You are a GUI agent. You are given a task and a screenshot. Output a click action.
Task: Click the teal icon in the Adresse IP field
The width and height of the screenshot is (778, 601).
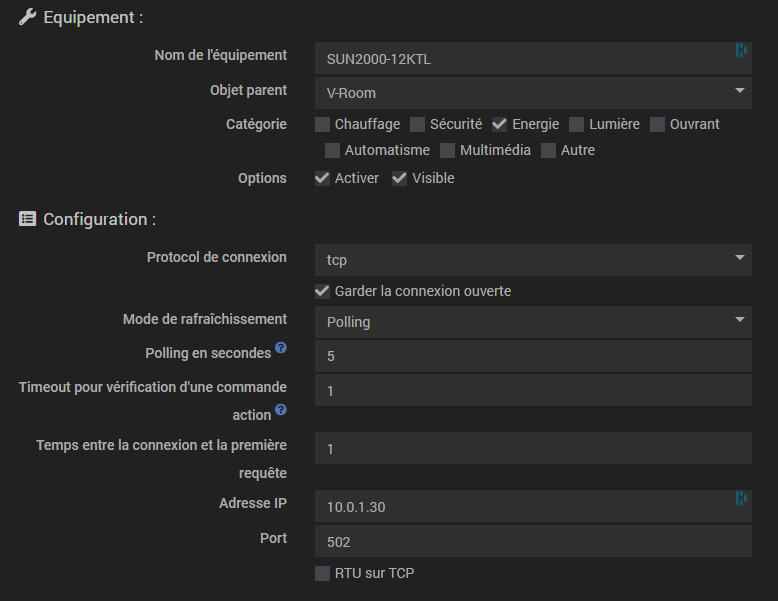pos(741,498)
